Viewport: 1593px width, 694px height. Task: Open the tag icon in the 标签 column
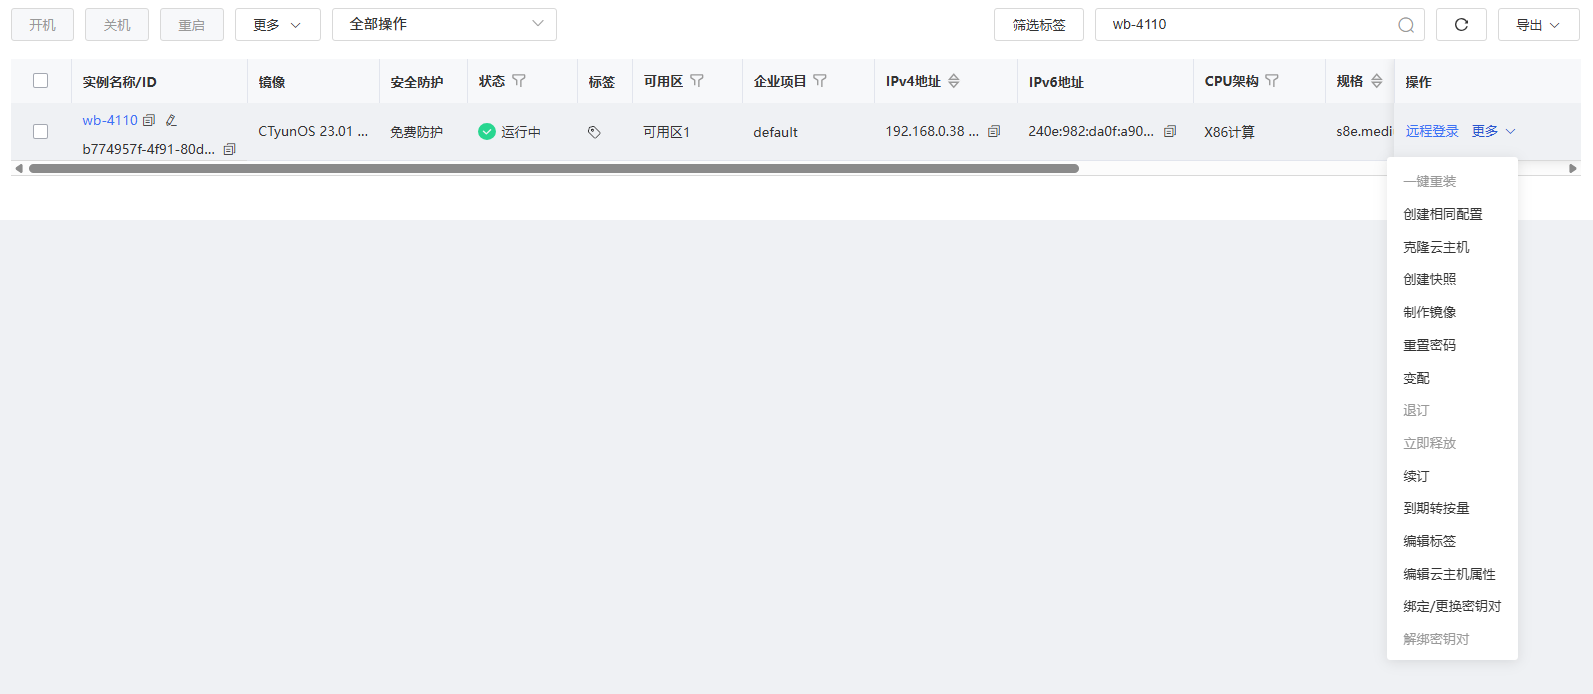click(x=594, y=132)
